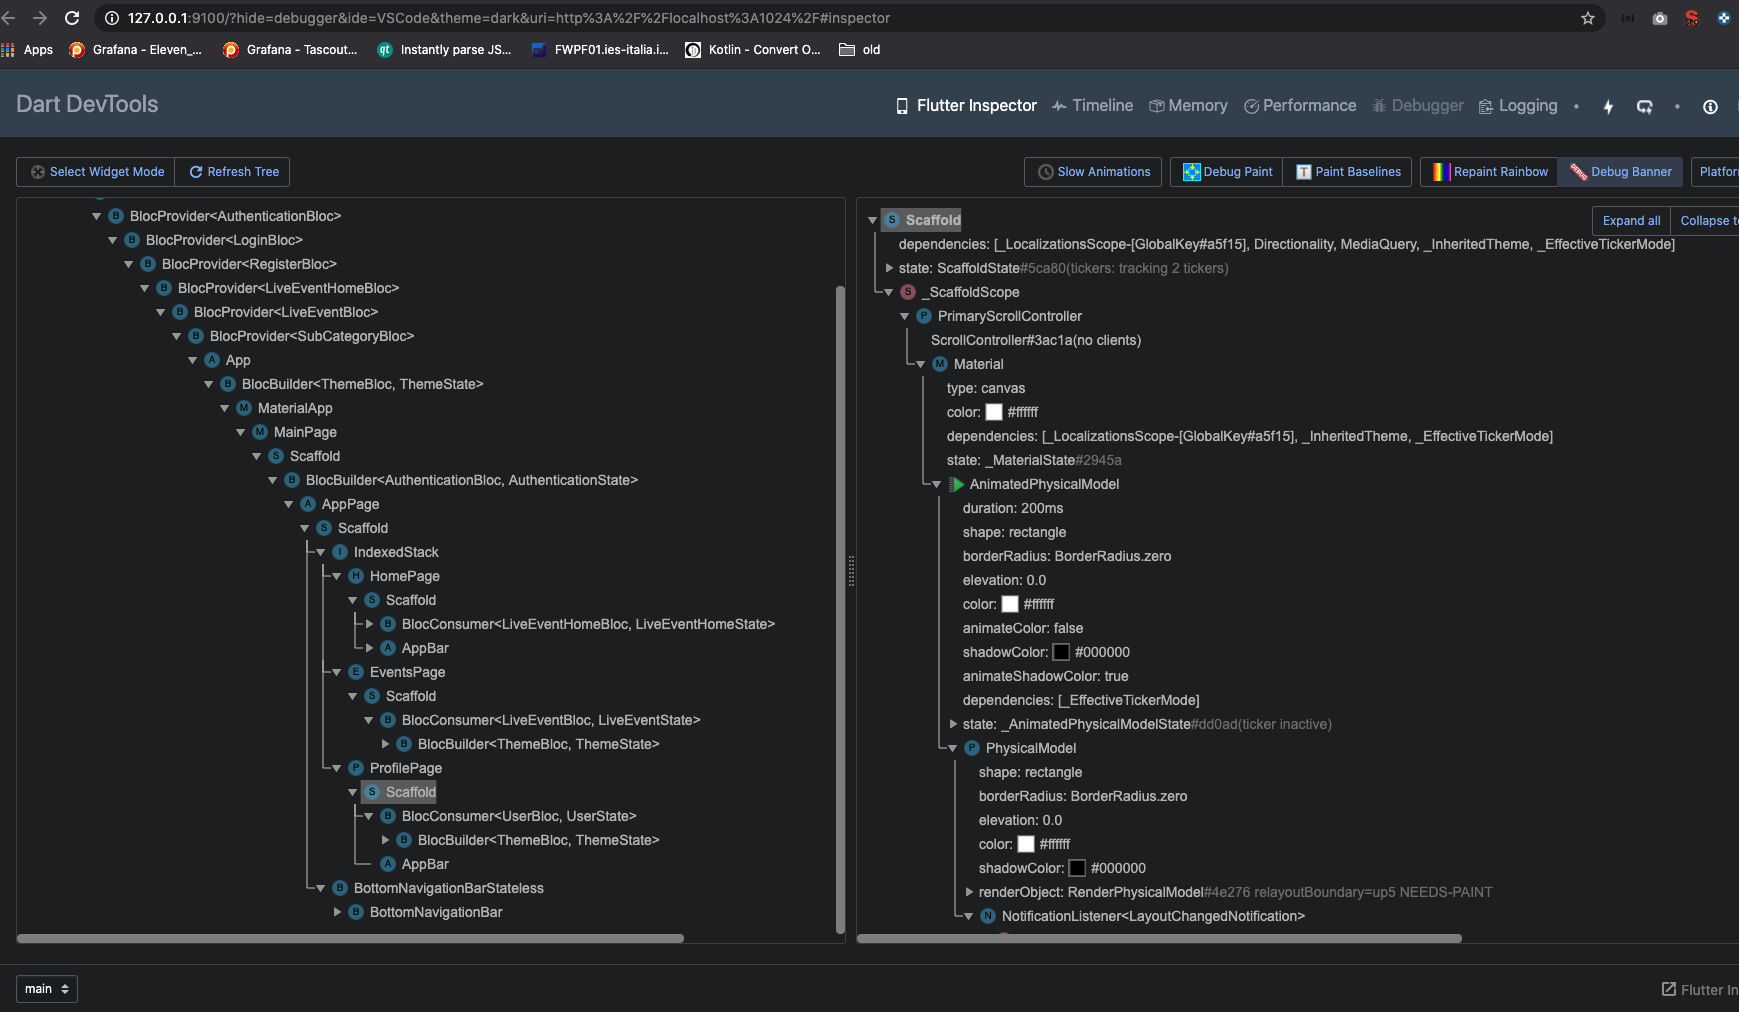Toggle Paint Baselines

[x=1348, y=172]
